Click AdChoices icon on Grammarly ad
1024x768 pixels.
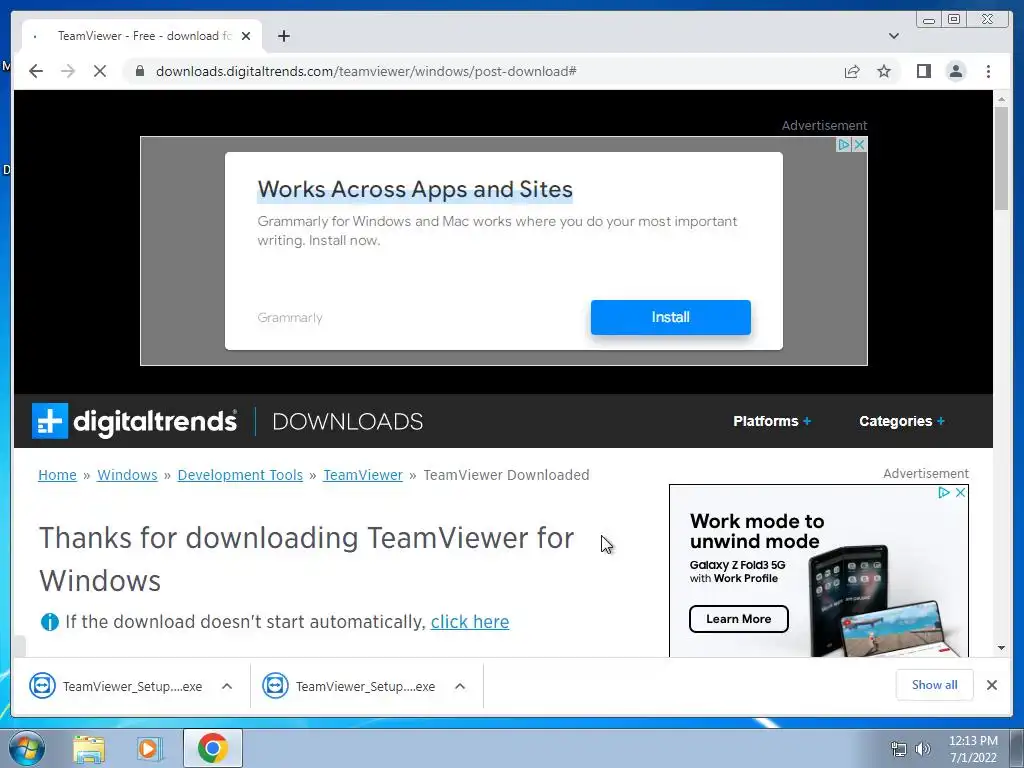[x=844, y=144]
